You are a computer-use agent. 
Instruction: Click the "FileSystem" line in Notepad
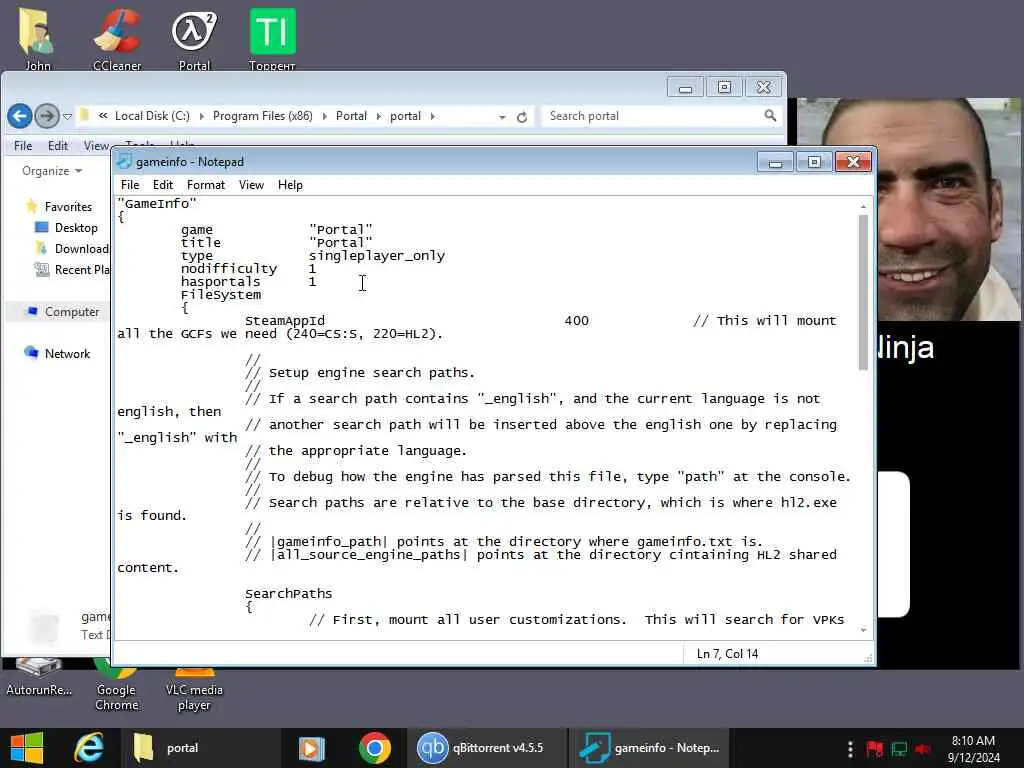click(x=221, y=295)
